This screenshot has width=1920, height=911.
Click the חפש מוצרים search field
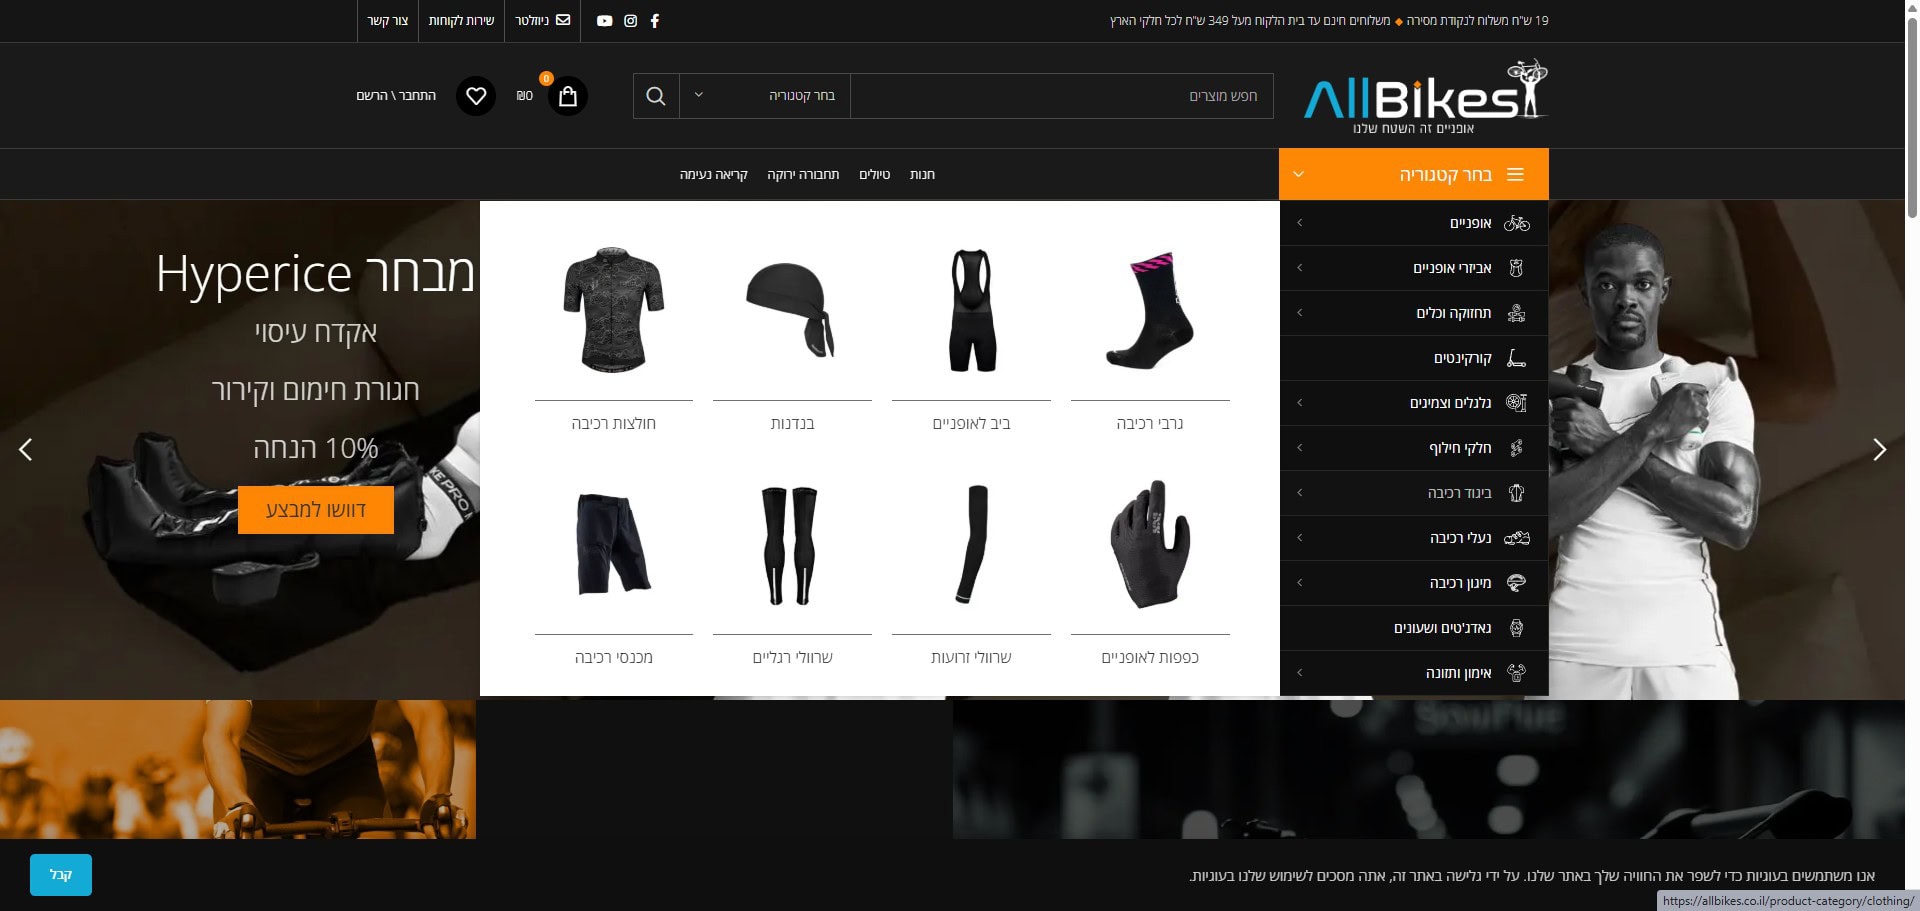(x=1060, y=96)
